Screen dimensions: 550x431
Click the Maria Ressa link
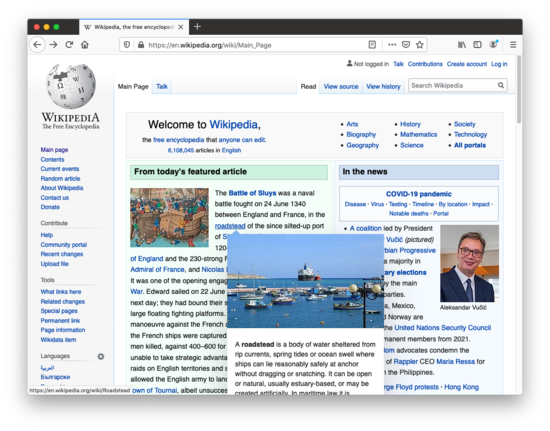pos(455,361)
